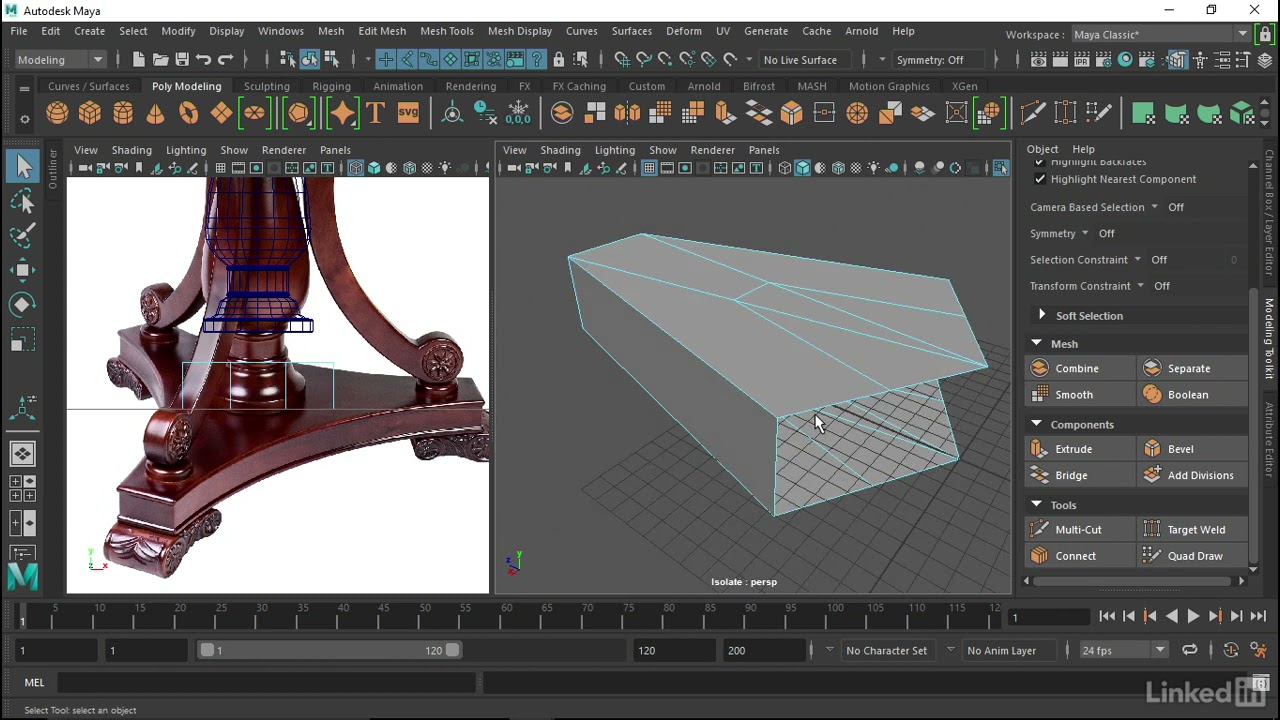Open the Deform menu
This screenshot has width=1280, height=720.
(683, 31)
